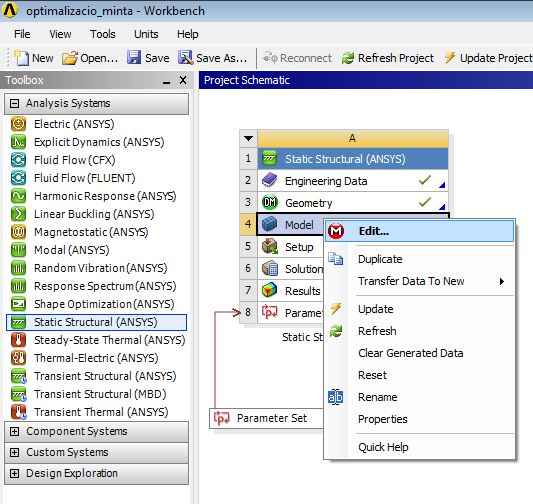
Task: Select Response Spectrum (ANSYS) icon
Action: pos(18,286)
